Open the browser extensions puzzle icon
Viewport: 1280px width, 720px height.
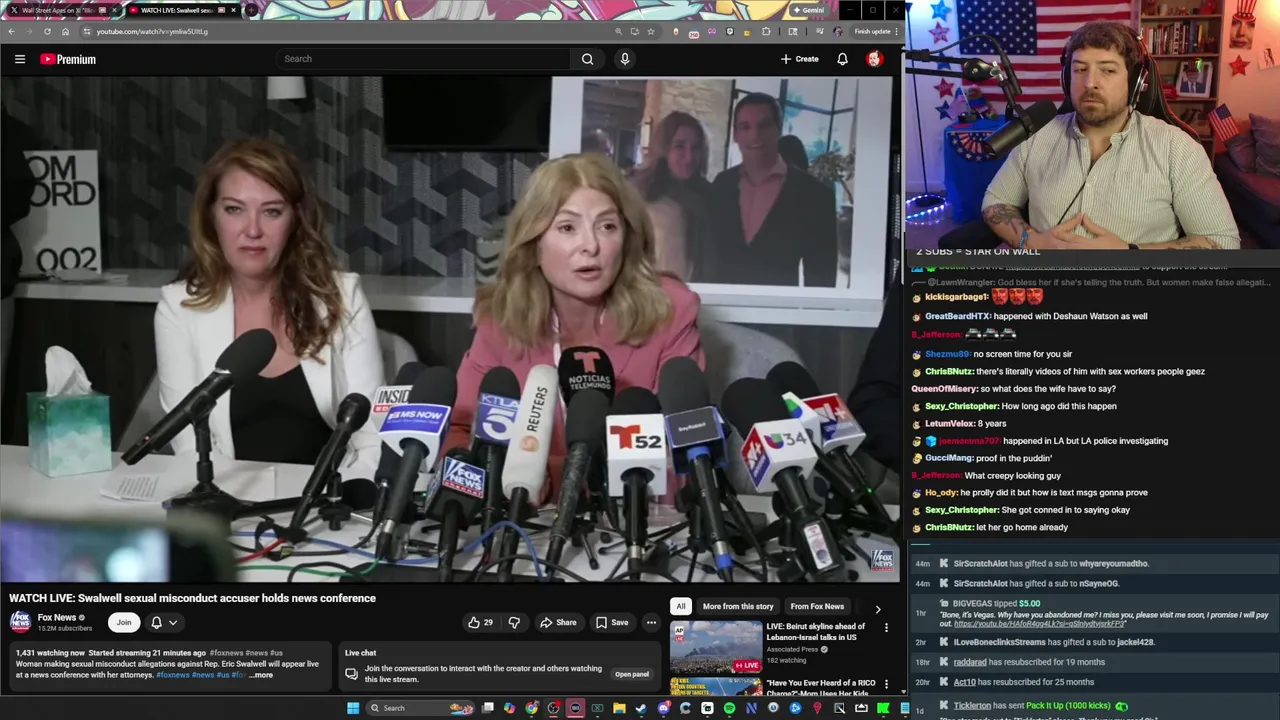click(766, 31)
